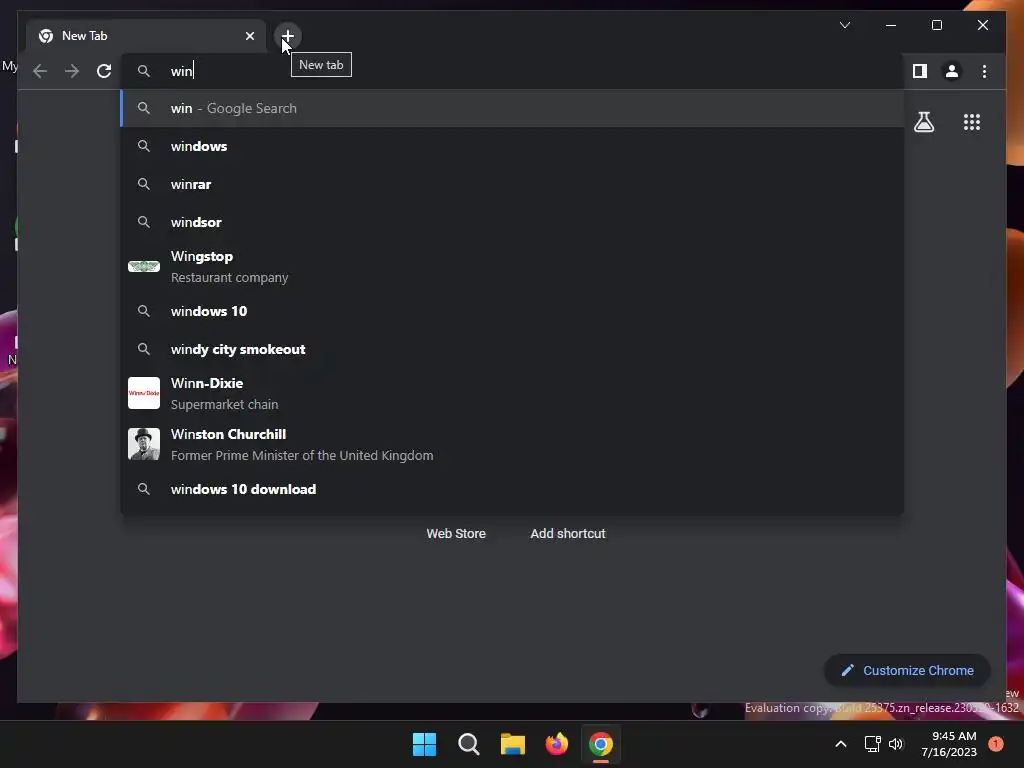Select the 'windsor' suggestion

(512, 222)
